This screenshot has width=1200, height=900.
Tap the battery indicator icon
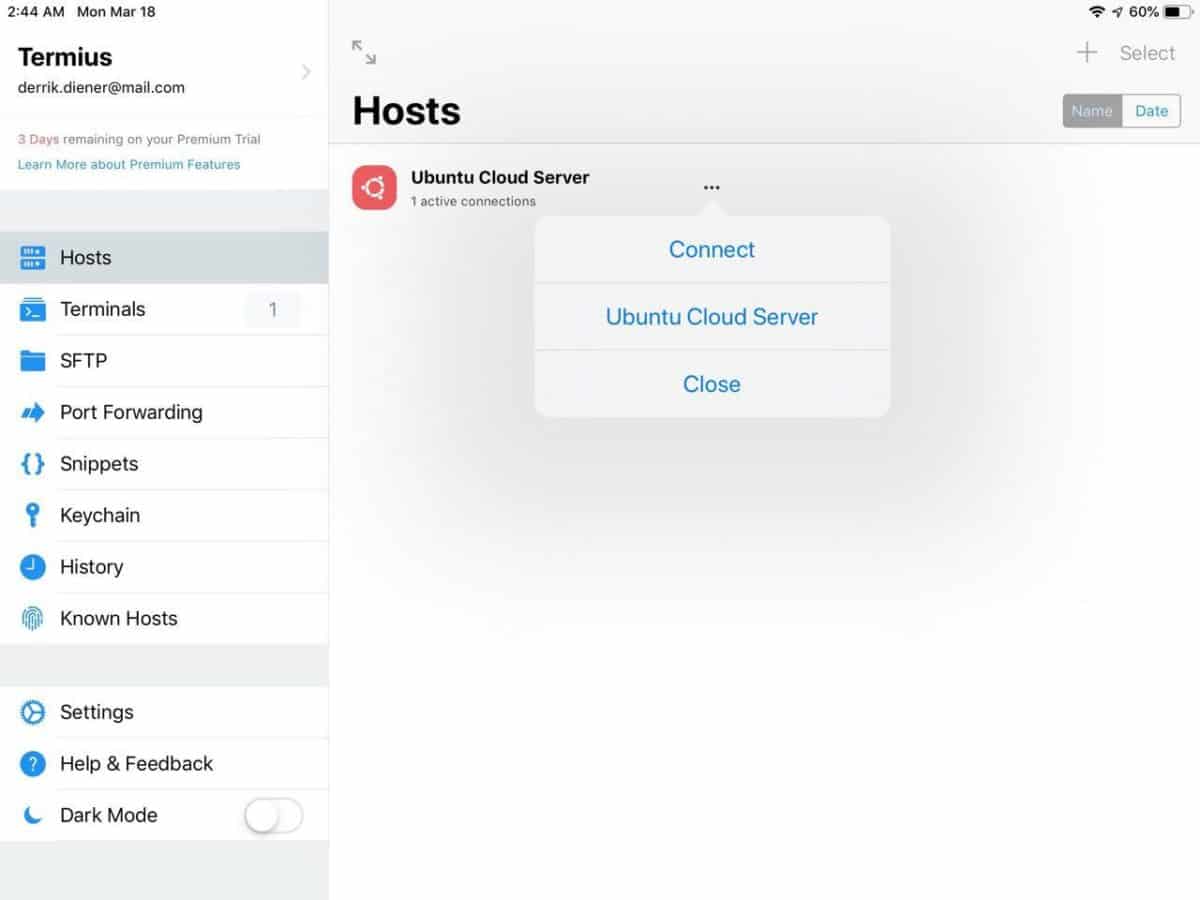[x=1178, y=12]
